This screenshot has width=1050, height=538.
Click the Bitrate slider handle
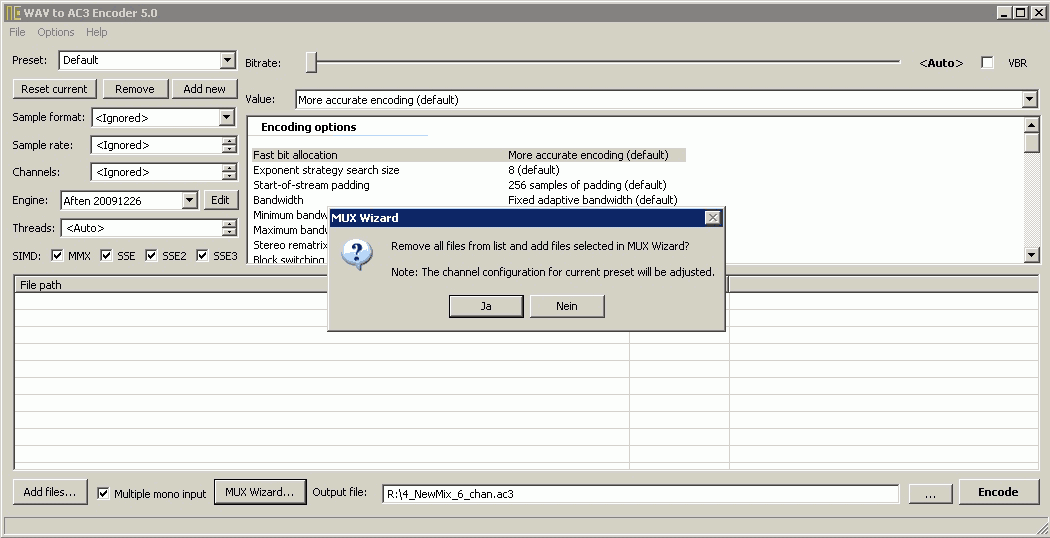[x=311, y=63]
